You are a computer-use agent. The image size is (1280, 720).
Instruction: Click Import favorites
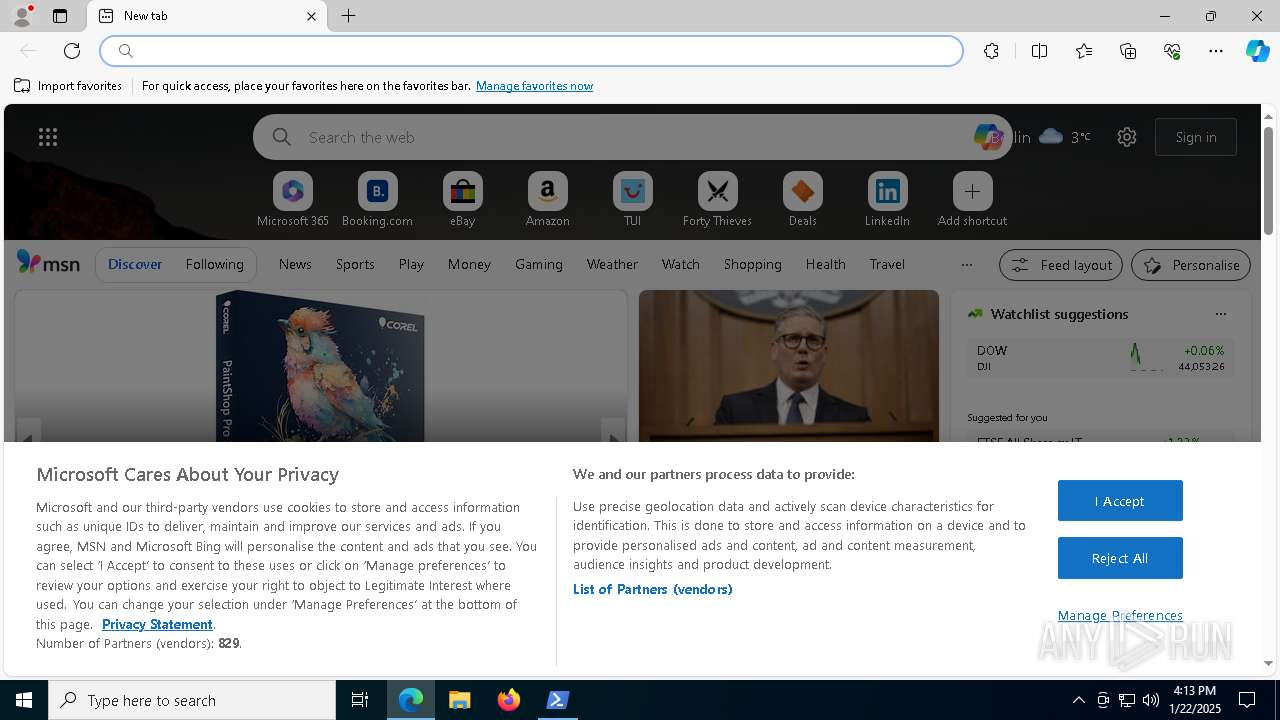(68, 86)
